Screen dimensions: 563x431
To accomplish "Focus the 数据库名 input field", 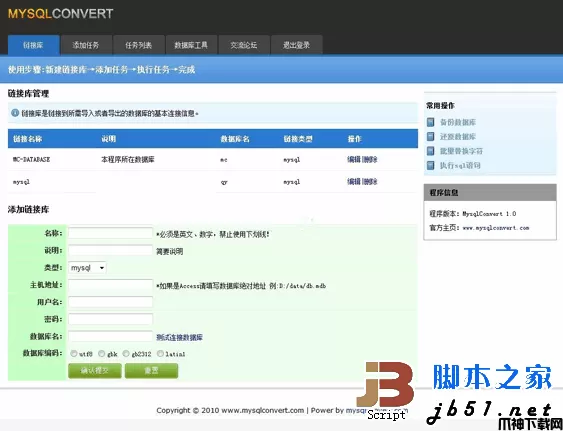I will 111,336.
